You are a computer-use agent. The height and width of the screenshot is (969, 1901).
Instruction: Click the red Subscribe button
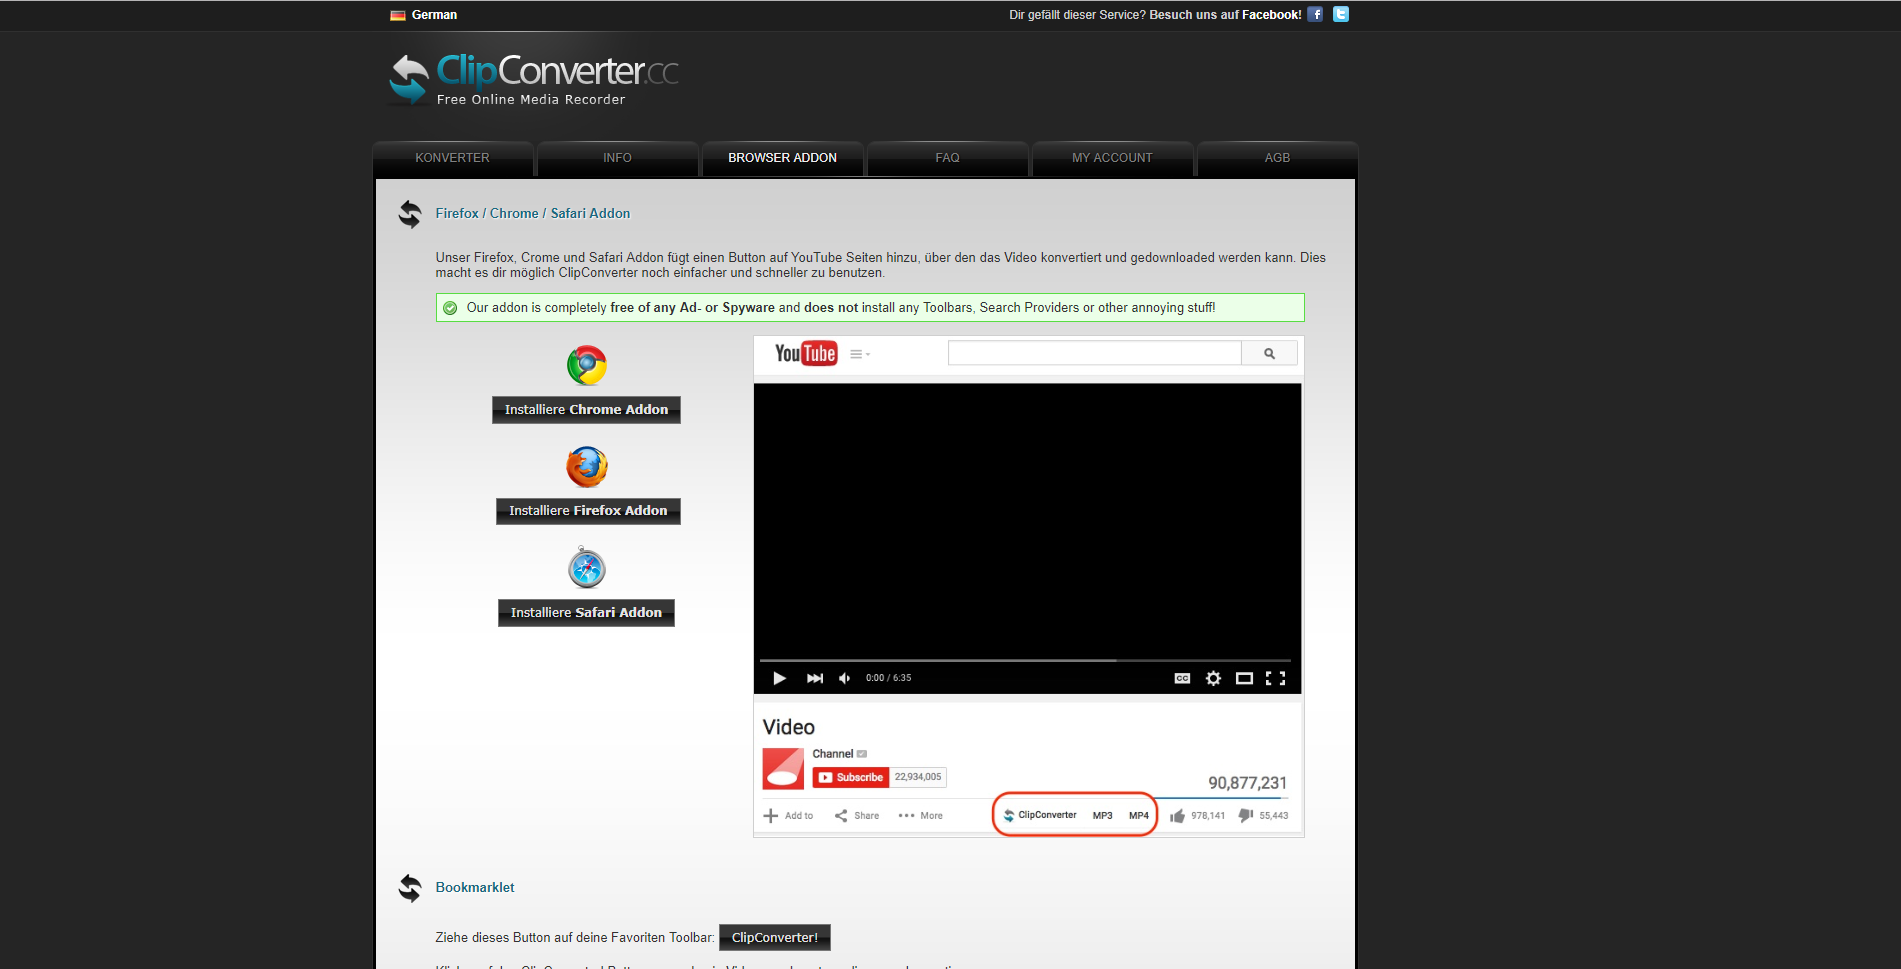coord(849,777)
